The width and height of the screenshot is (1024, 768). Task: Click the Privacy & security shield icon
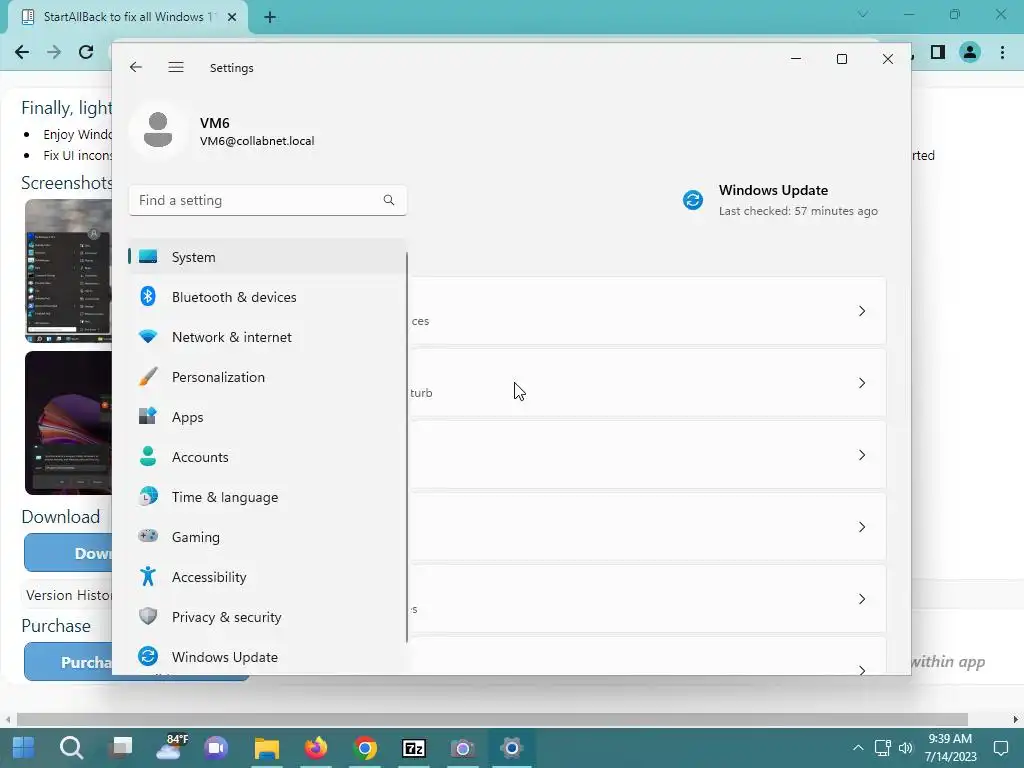(148, 616)
